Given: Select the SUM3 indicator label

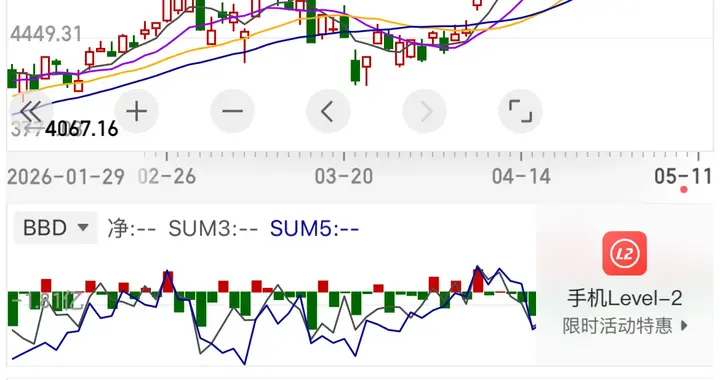Looking at the screenshot, I should click(x=213, y=228).
